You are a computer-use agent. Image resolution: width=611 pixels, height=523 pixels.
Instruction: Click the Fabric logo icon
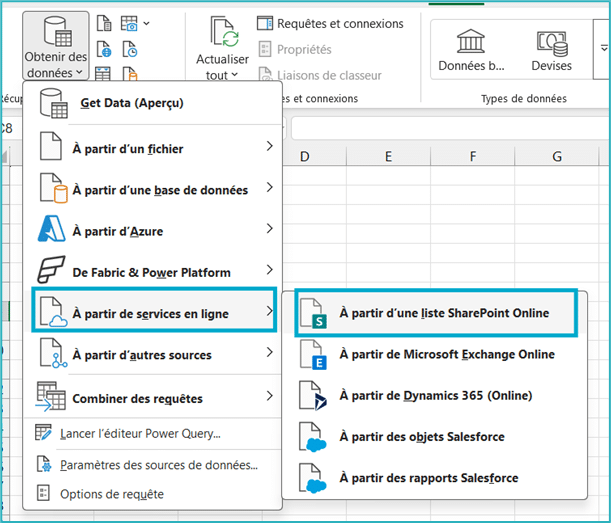click(x=51, y=270)
